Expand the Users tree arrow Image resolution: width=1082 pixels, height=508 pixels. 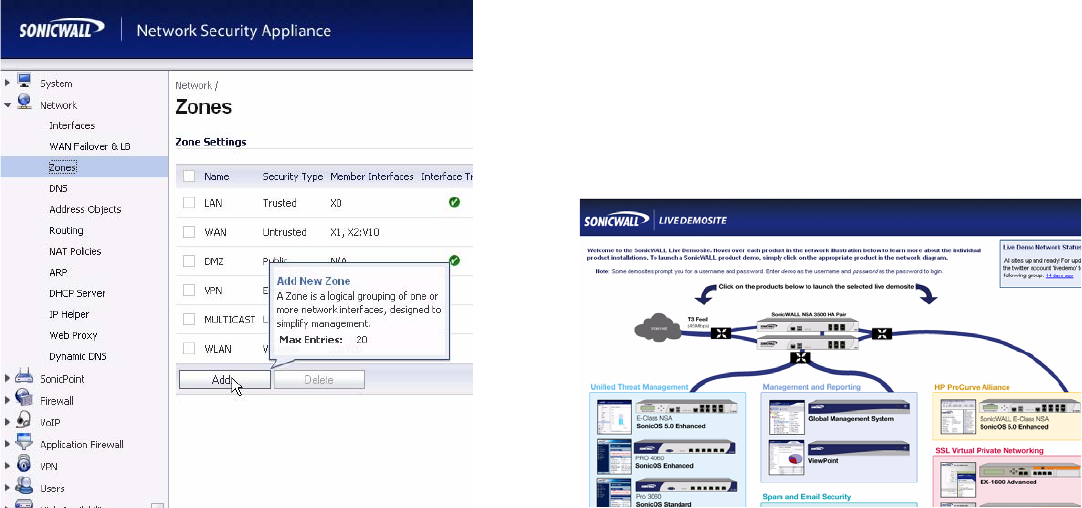[8, 488]
